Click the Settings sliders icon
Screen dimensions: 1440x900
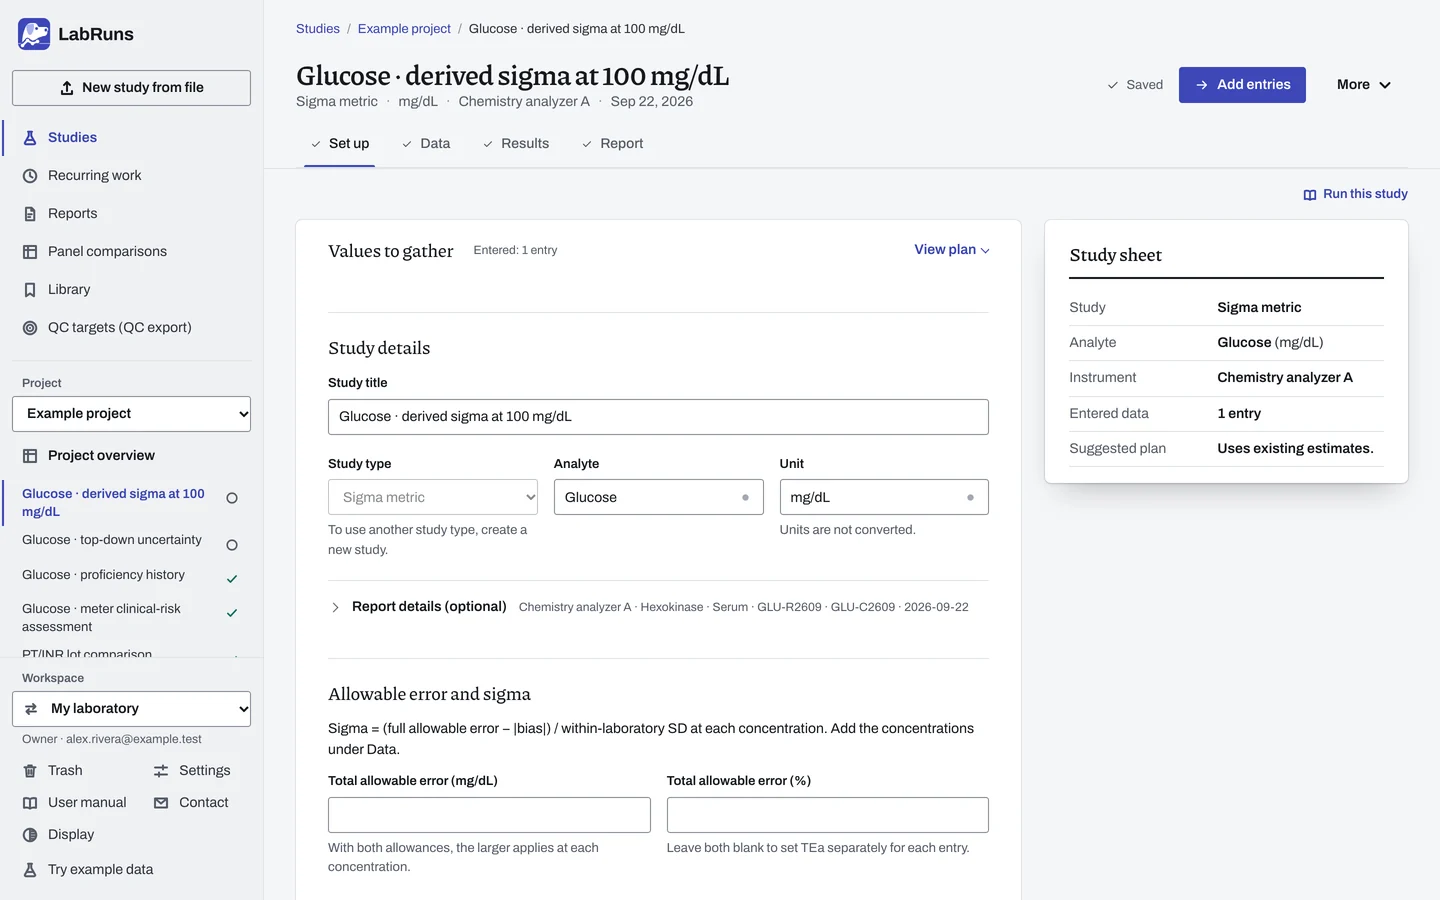tap(161, 771)
